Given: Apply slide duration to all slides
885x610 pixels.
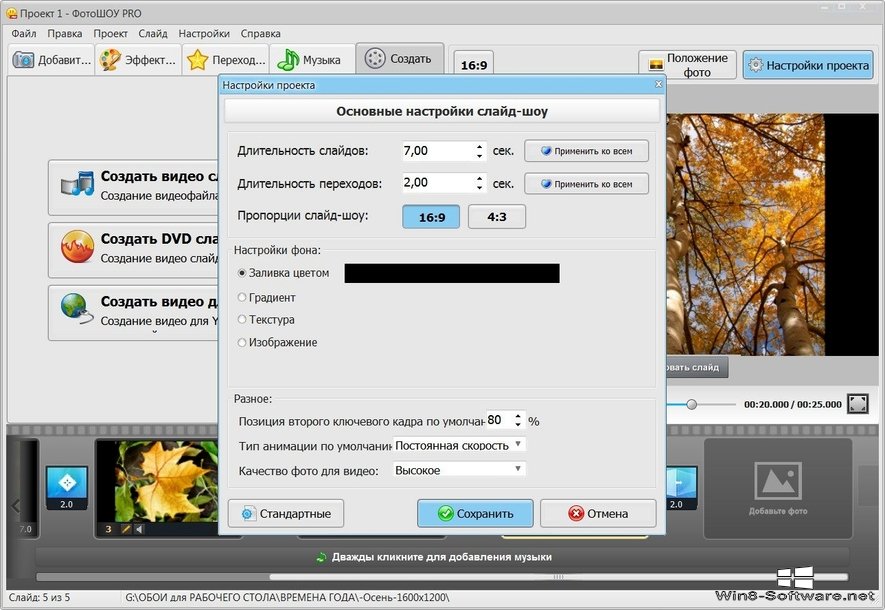Looking at the screenshot, I should [586, 151].
